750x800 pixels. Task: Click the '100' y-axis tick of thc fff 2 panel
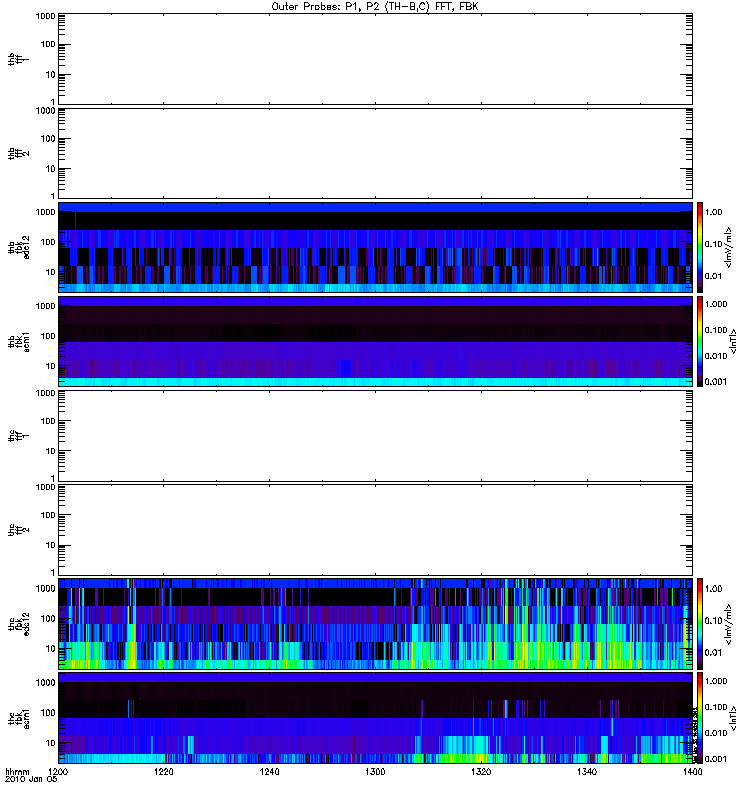point(48,515)
